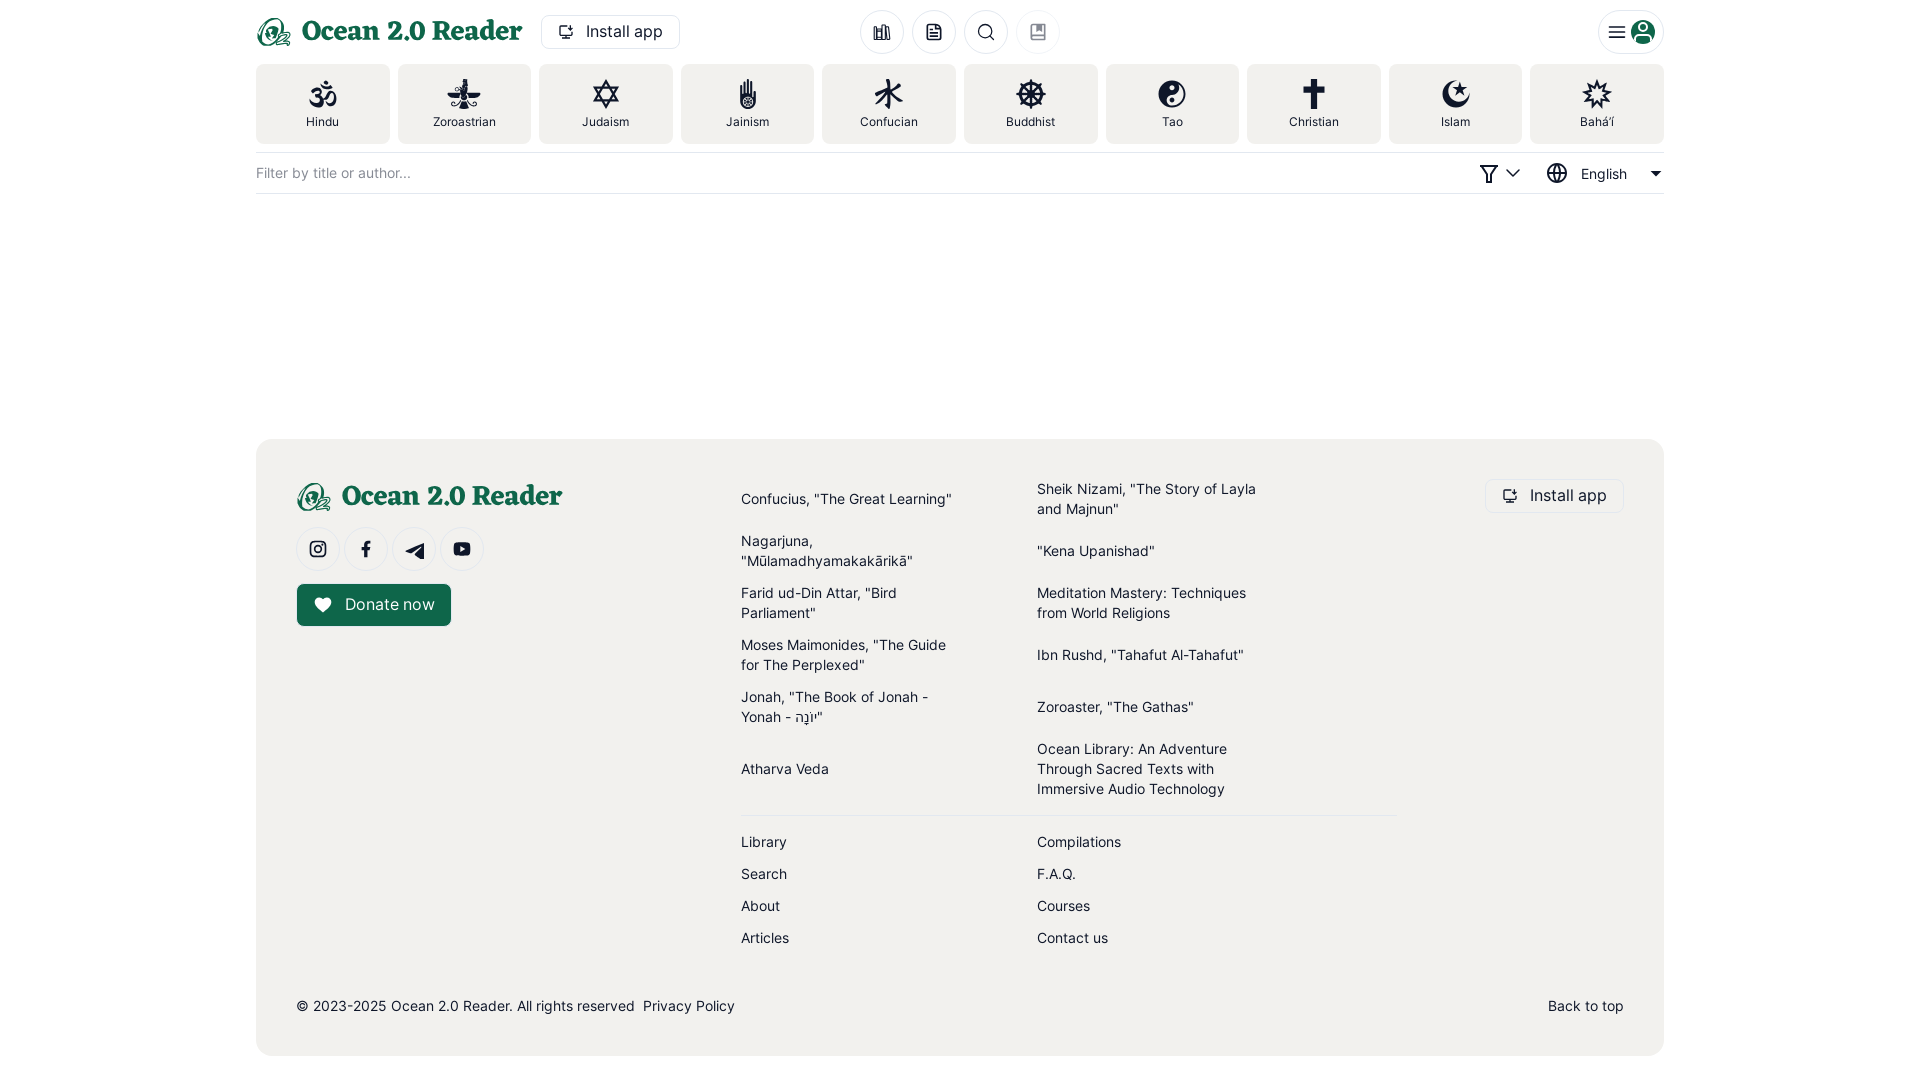Viewport: 1920px width, 1080px height.
Task: Select the Judaism star tile
Action: (606, 104)
